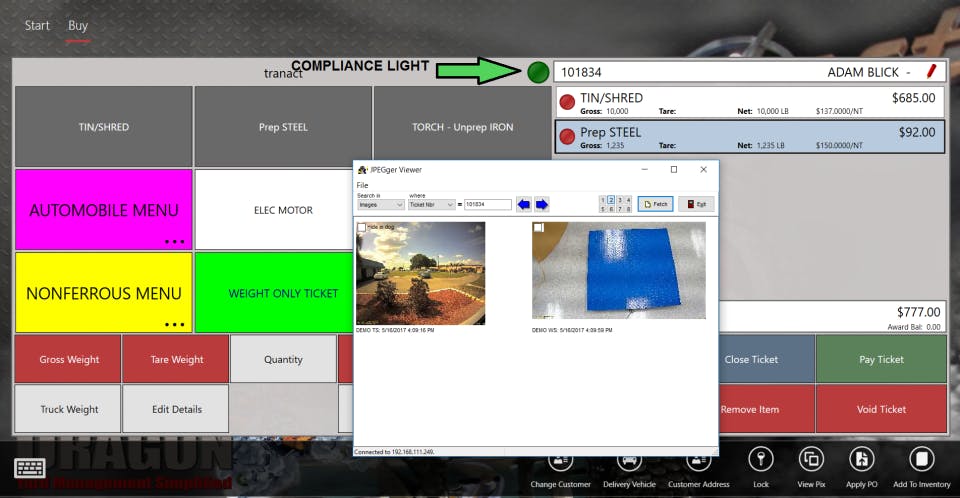Expand the AUTOMOBILE MENU tile
This screenshot has width=960, height=498.
coord(104,209)
